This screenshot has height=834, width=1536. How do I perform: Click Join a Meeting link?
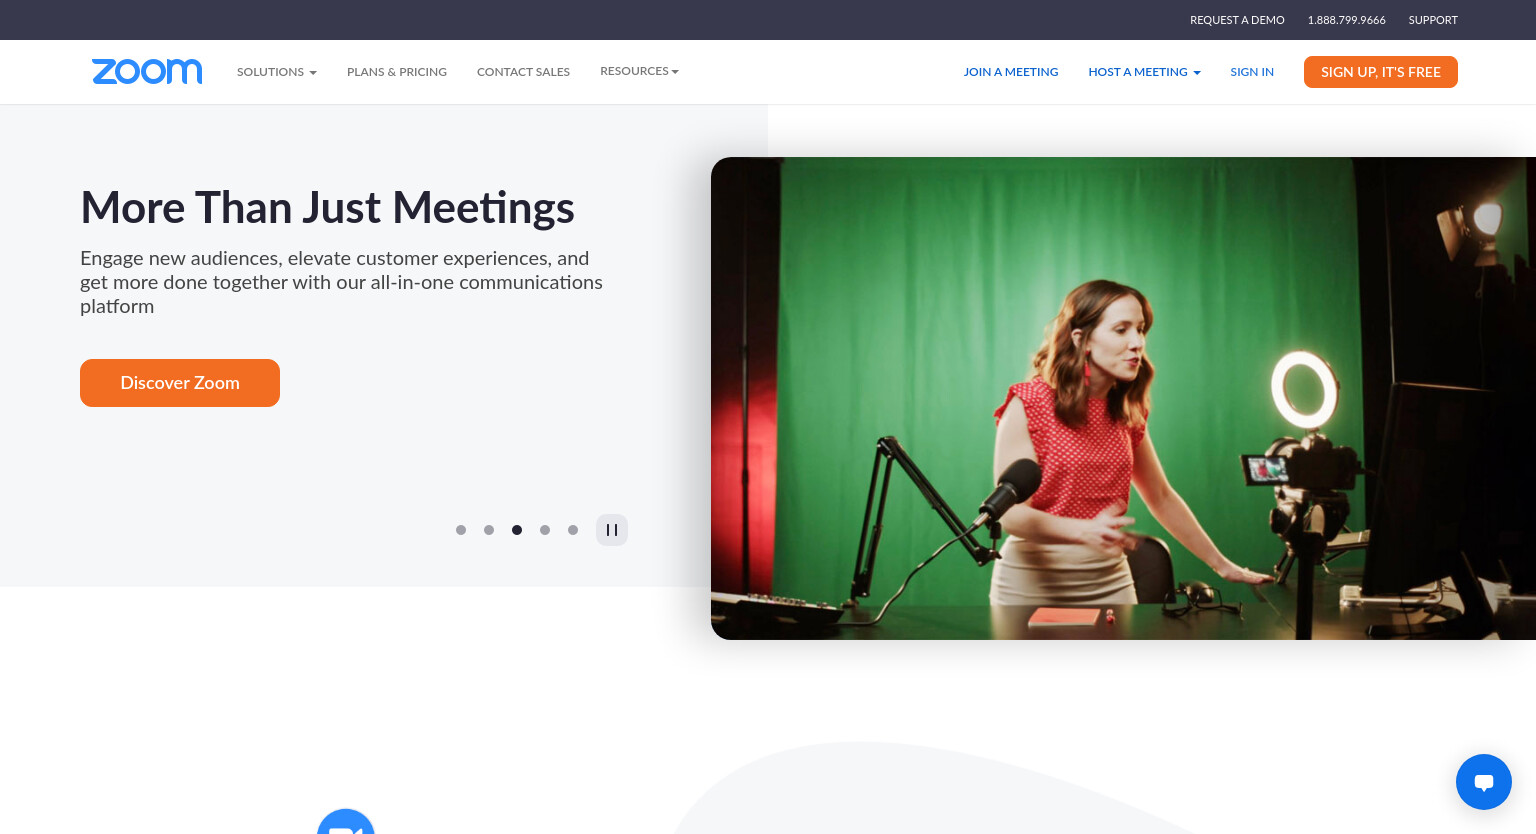(1011, 72)
